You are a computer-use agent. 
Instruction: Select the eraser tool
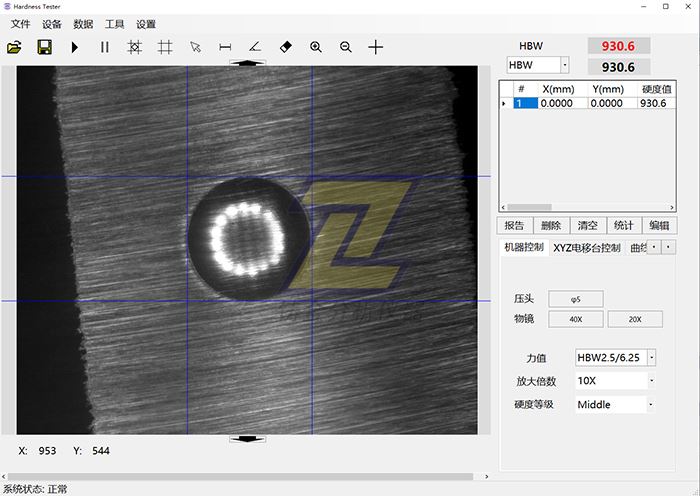tap(285, 47)
